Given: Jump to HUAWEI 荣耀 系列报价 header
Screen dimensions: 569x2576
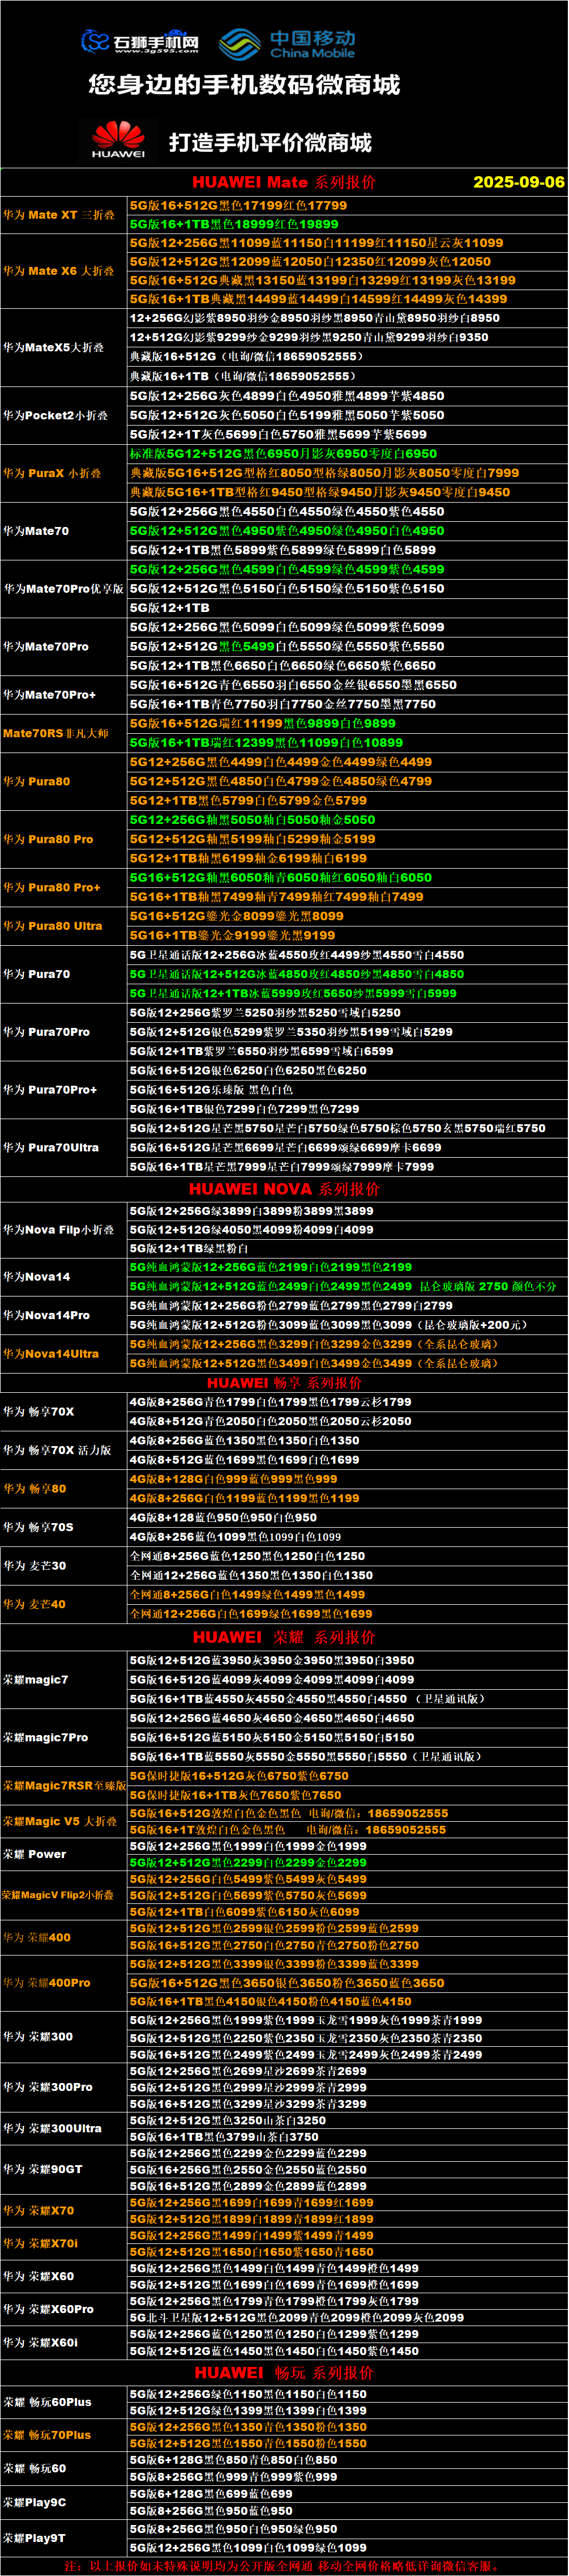Looking at the screenshot, I should coord(284,1637).
